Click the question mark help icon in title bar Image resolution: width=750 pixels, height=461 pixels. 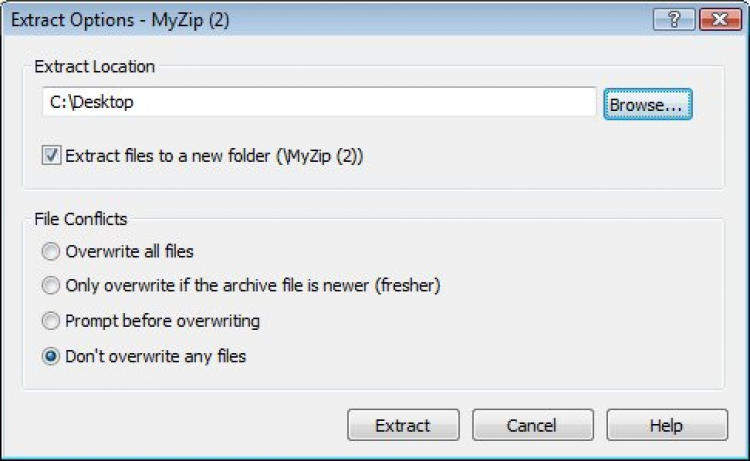675,20
